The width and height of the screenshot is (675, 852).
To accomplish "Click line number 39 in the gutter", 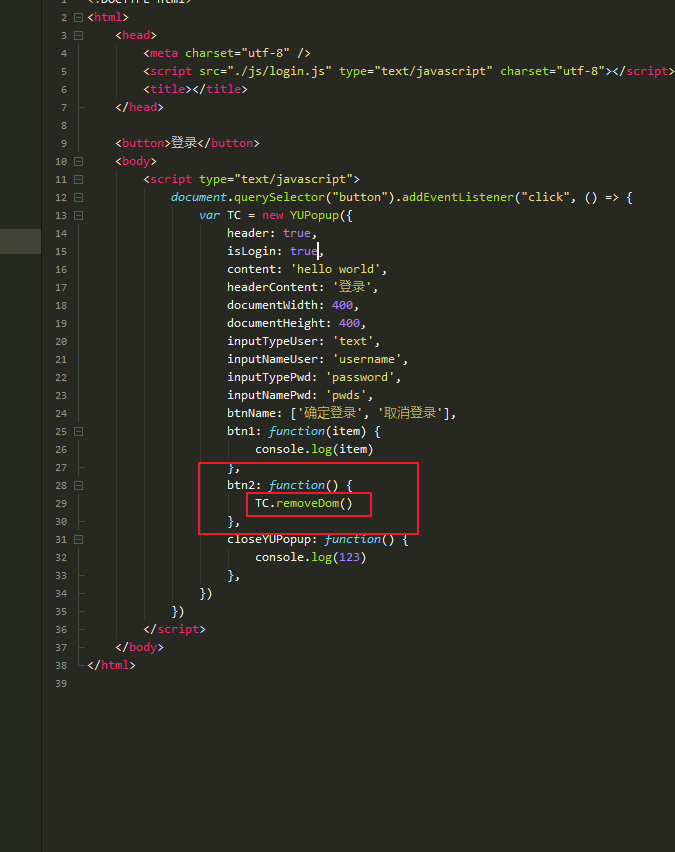I will [61, 684].
